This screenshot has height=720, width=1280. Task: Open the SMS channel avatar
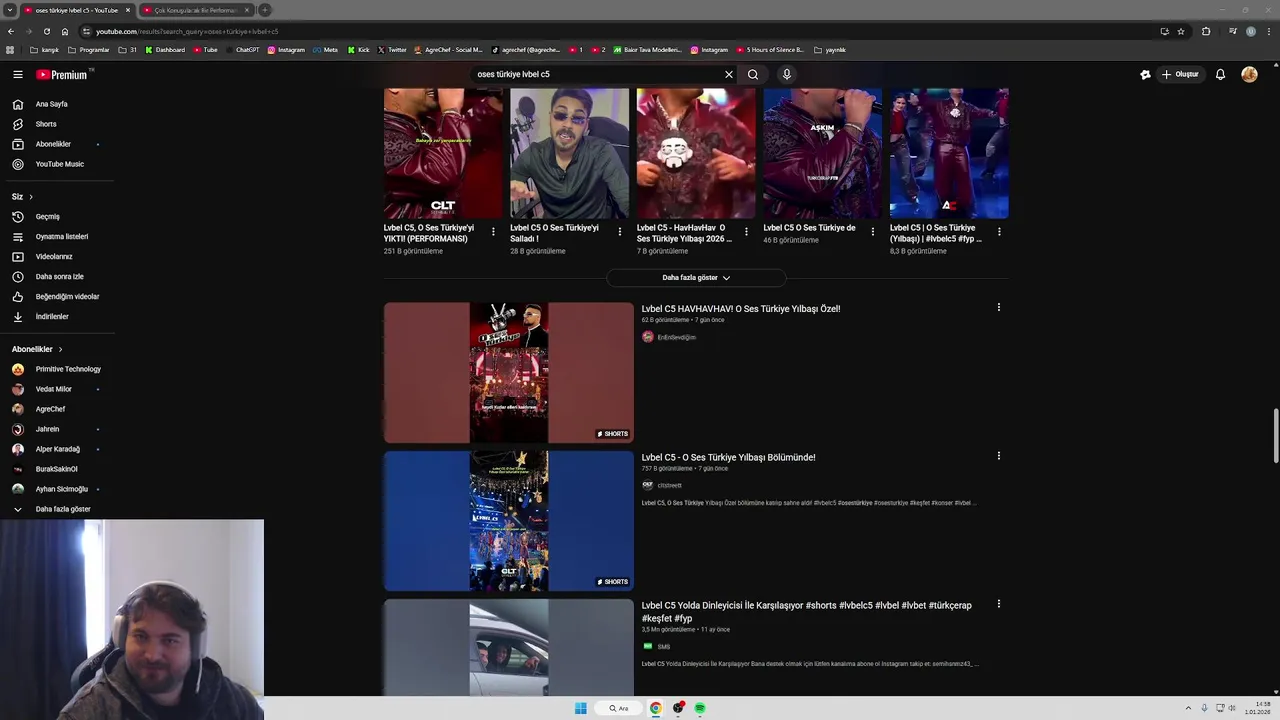coord(648,647)
